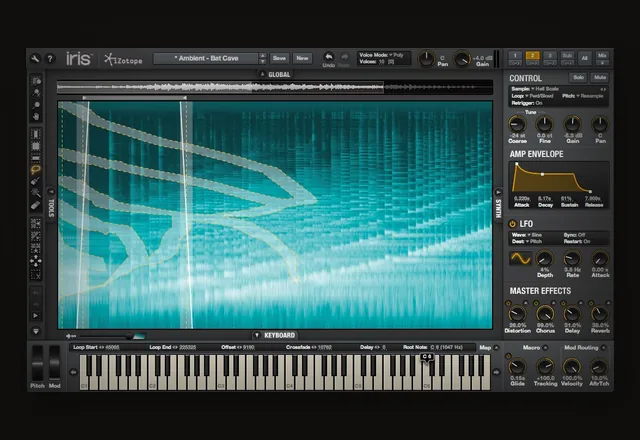Switch to the All layers tab
This screenshot has width=640, height=440.
(x=584, y=58)
